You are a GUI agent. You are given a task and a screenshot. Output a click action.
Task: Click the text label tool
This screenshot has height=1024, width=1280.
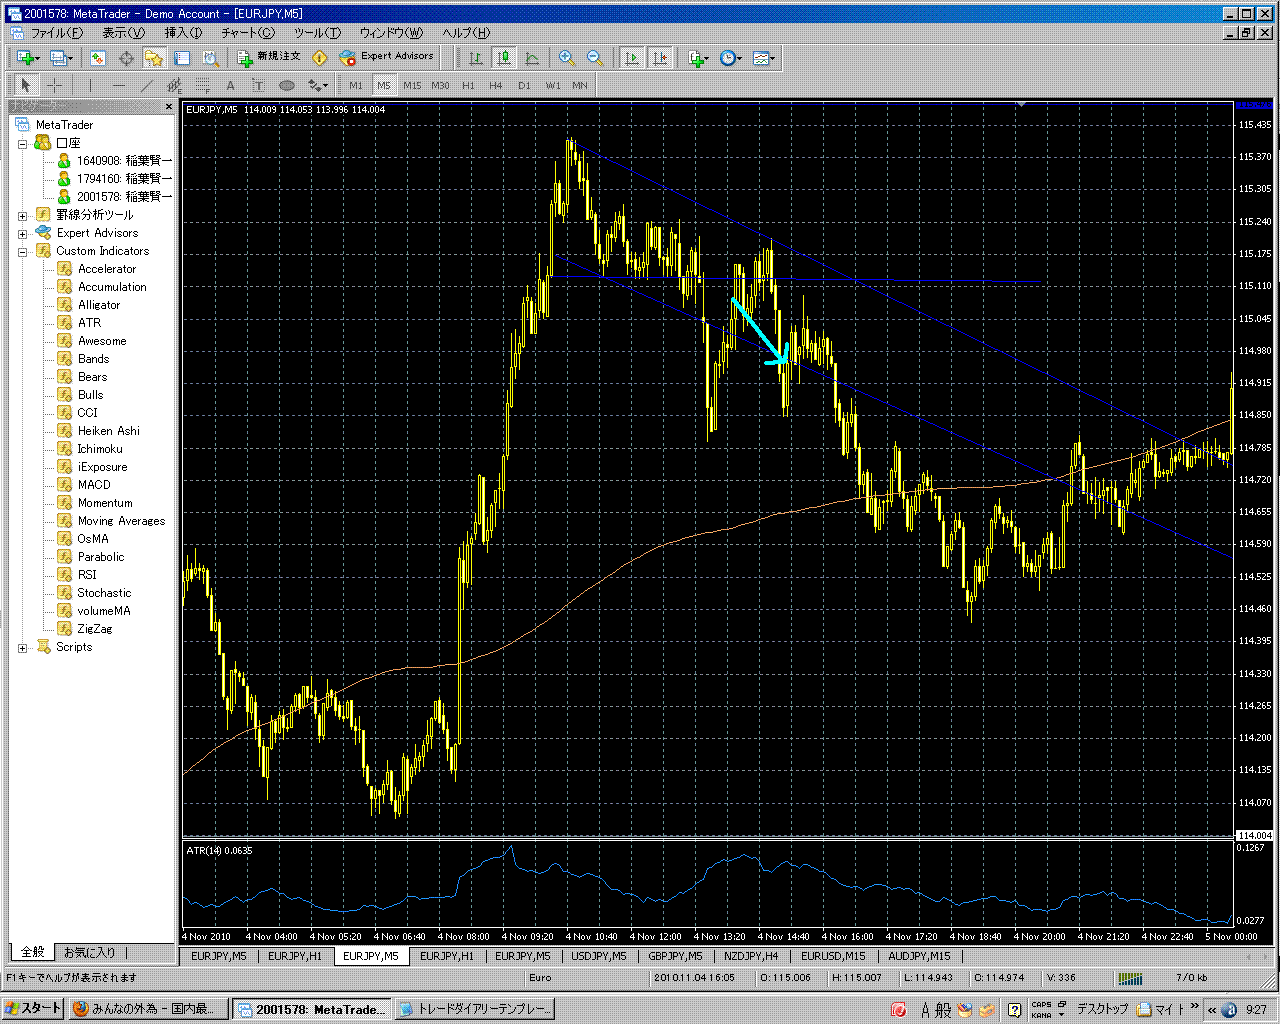pos(230,85)
